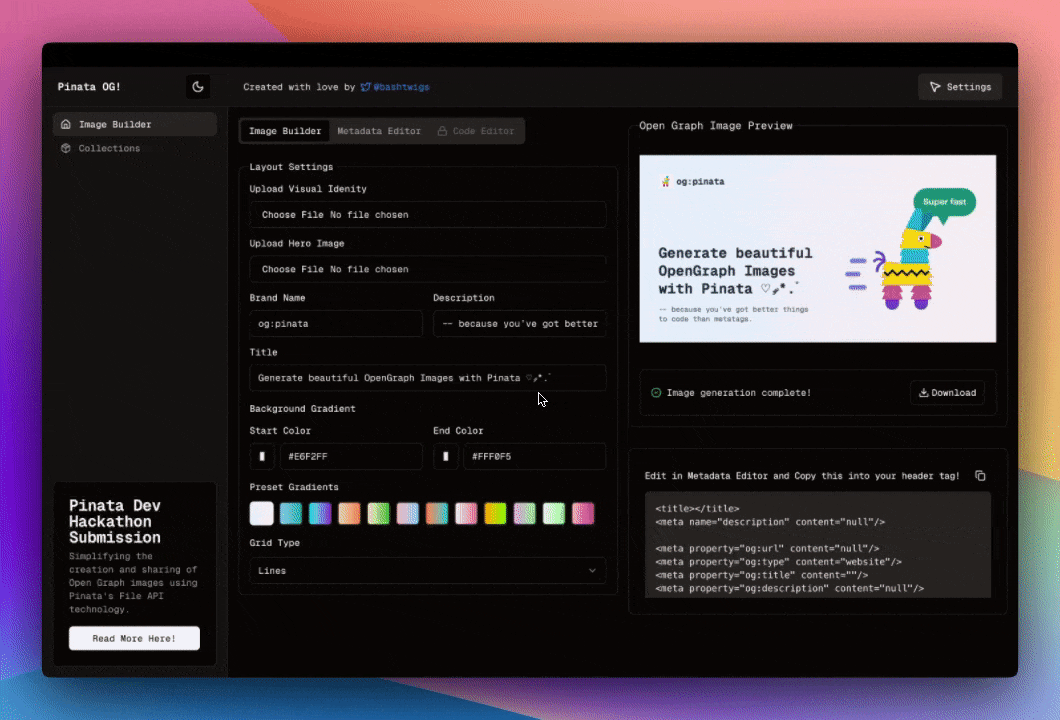Select the yellow-green preset gradient

495,514
